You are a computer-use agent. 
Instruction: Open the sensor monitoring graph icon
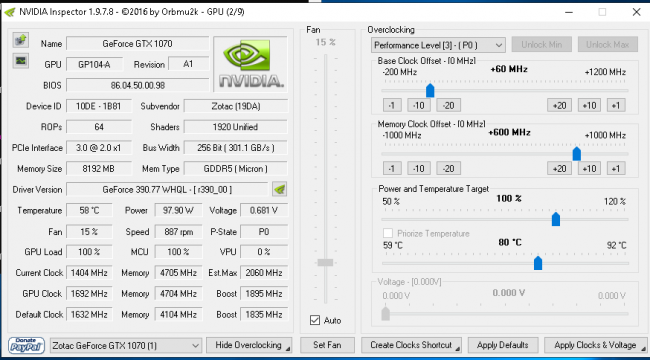tap(20, 61)
